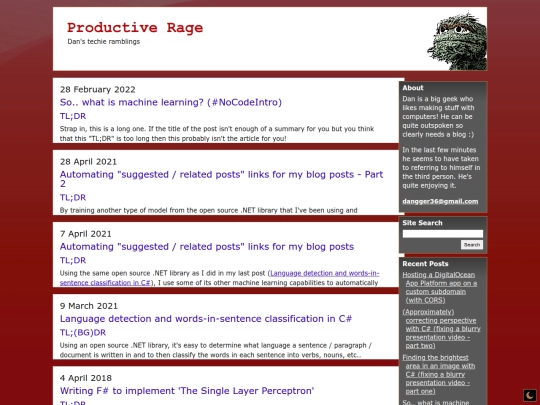Image resolution: width=540 pixels, height=405 pixels.
Task: Click the Oscar the Grouch header image
Action: (457, 41)
